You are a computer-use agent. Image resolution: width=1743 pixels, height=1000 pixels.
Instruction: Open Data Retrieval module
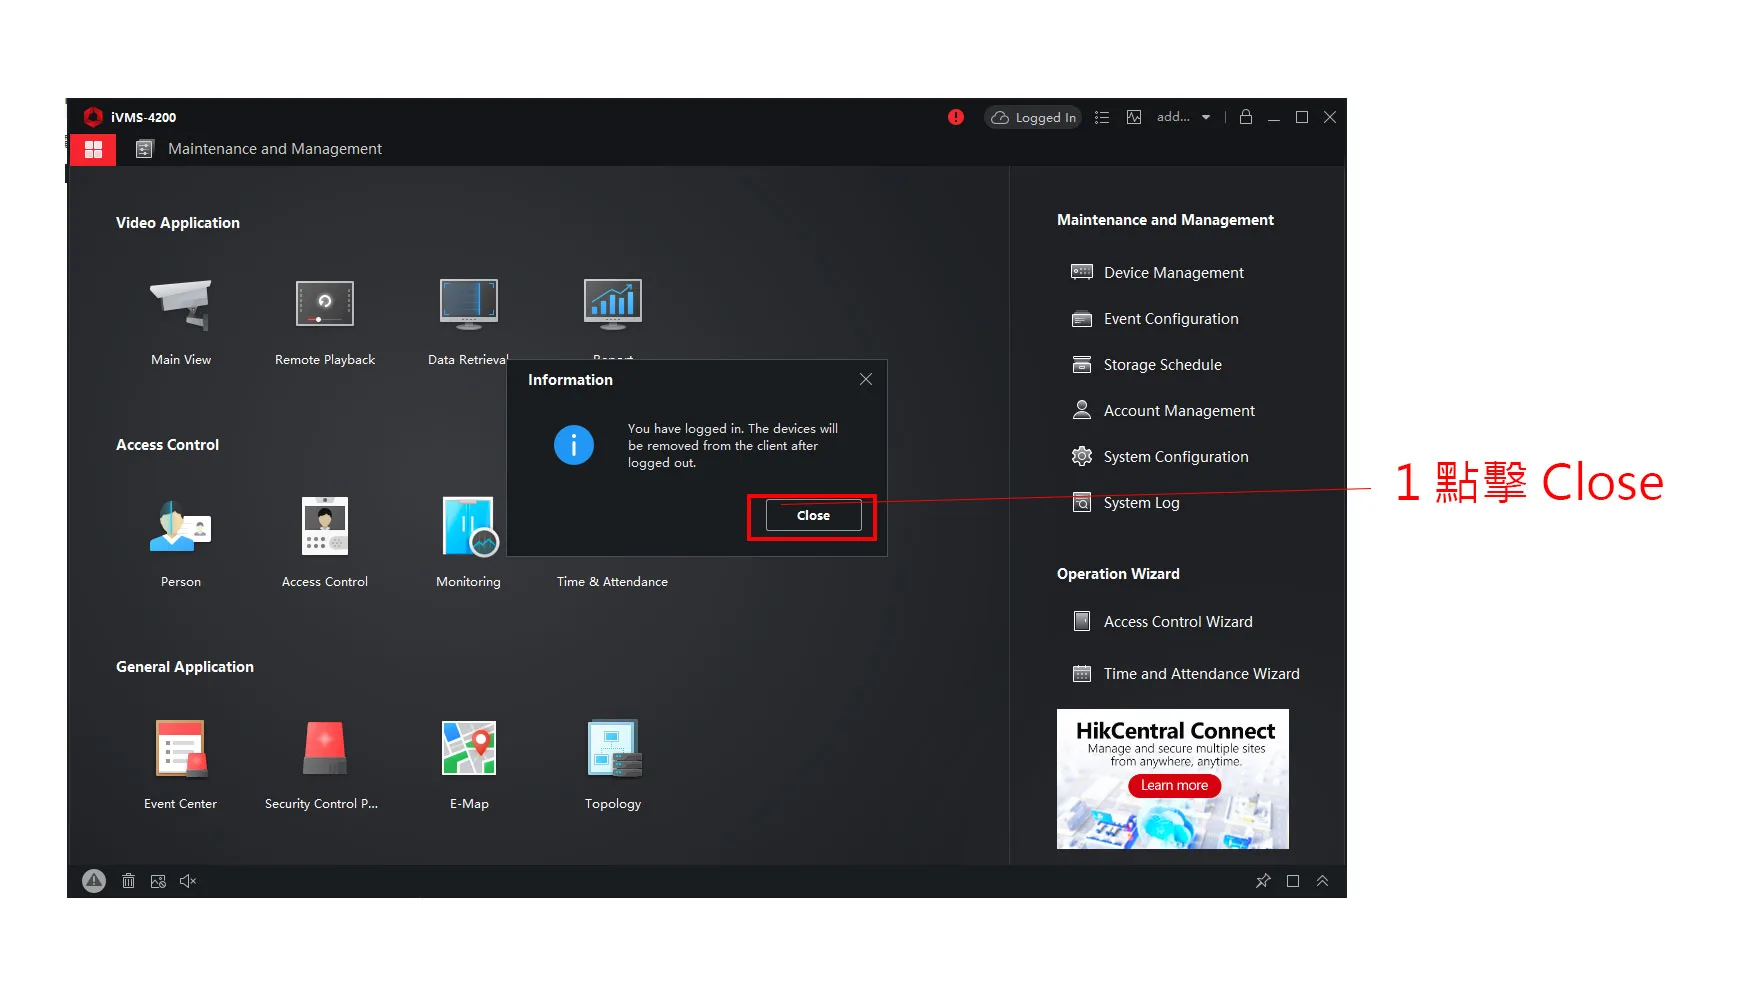[x=469, y=304]
